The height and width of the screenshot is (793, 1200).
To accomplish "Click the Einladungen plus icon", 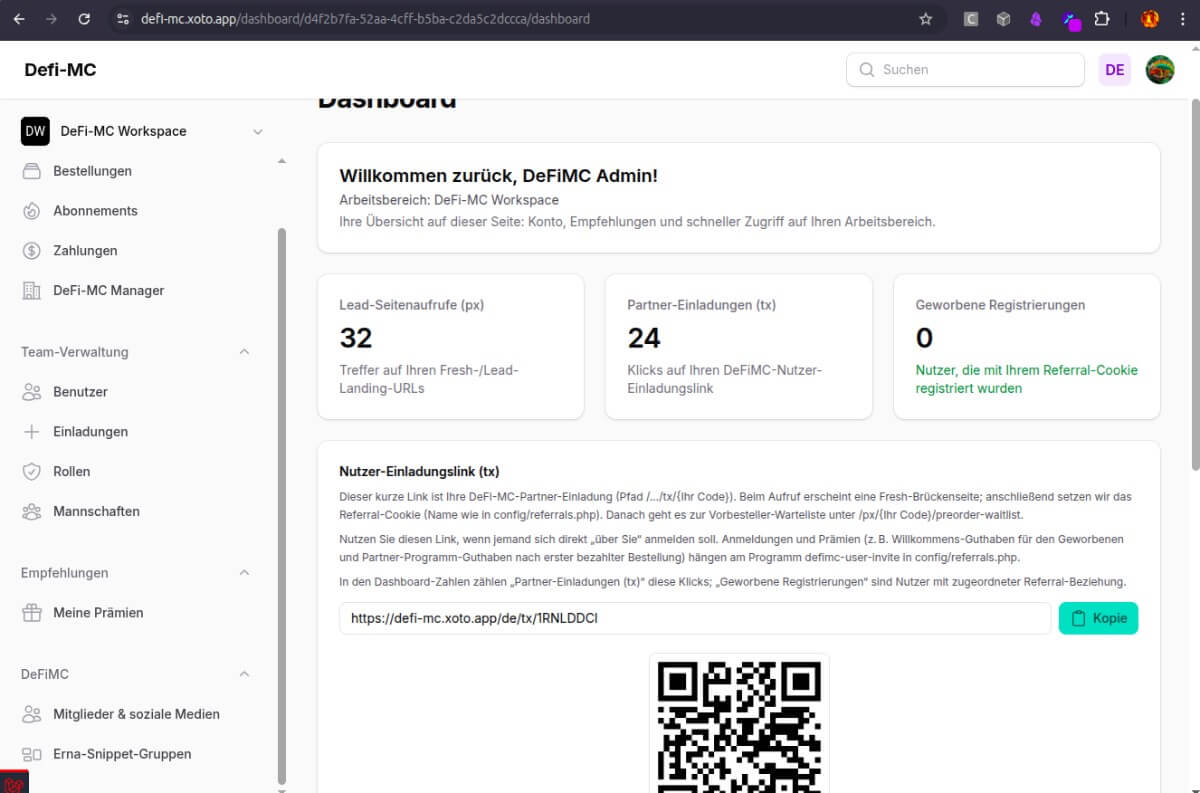I will [x=32, y=432].
